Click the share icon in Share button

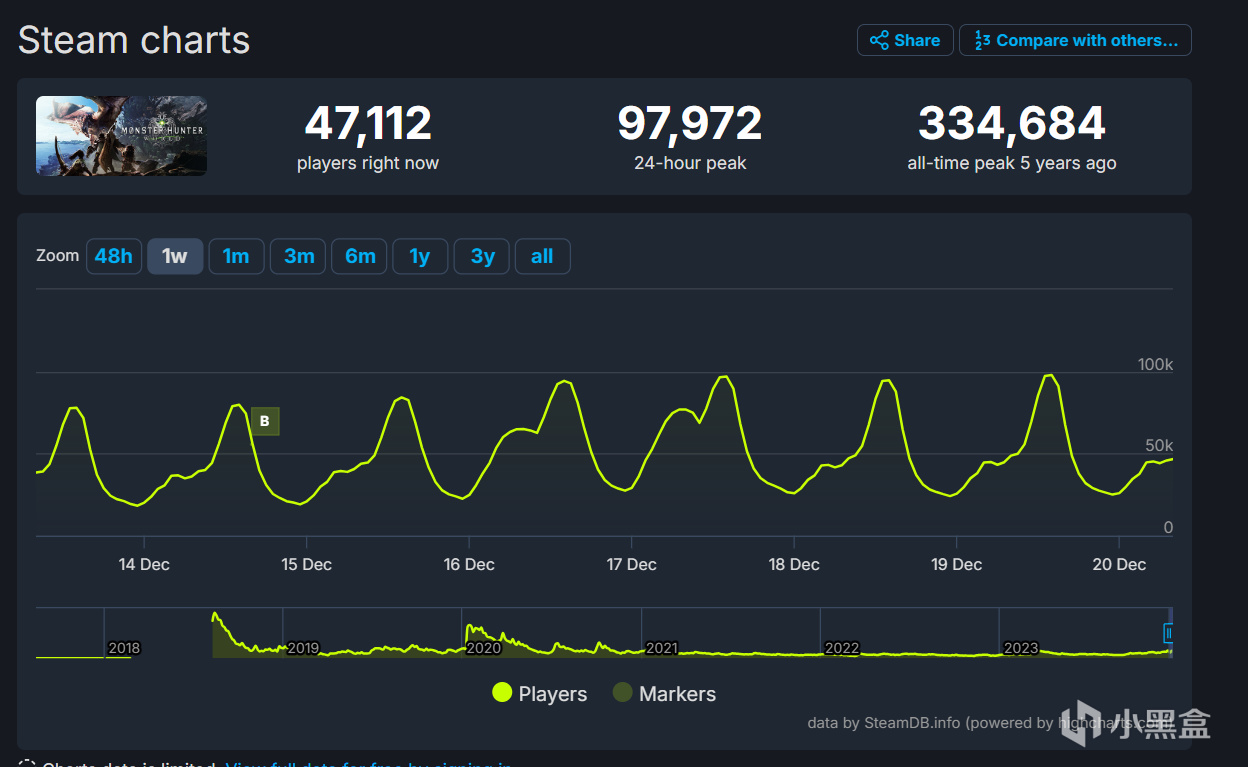click(879, 40)
